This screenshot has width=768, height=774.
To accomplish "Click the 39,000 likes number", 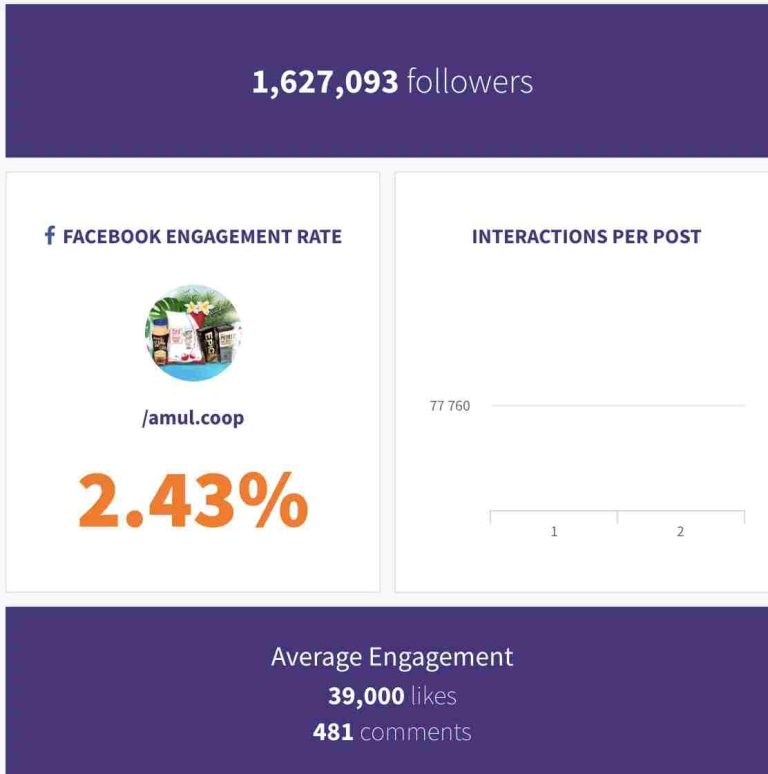I will coord(365,696).
